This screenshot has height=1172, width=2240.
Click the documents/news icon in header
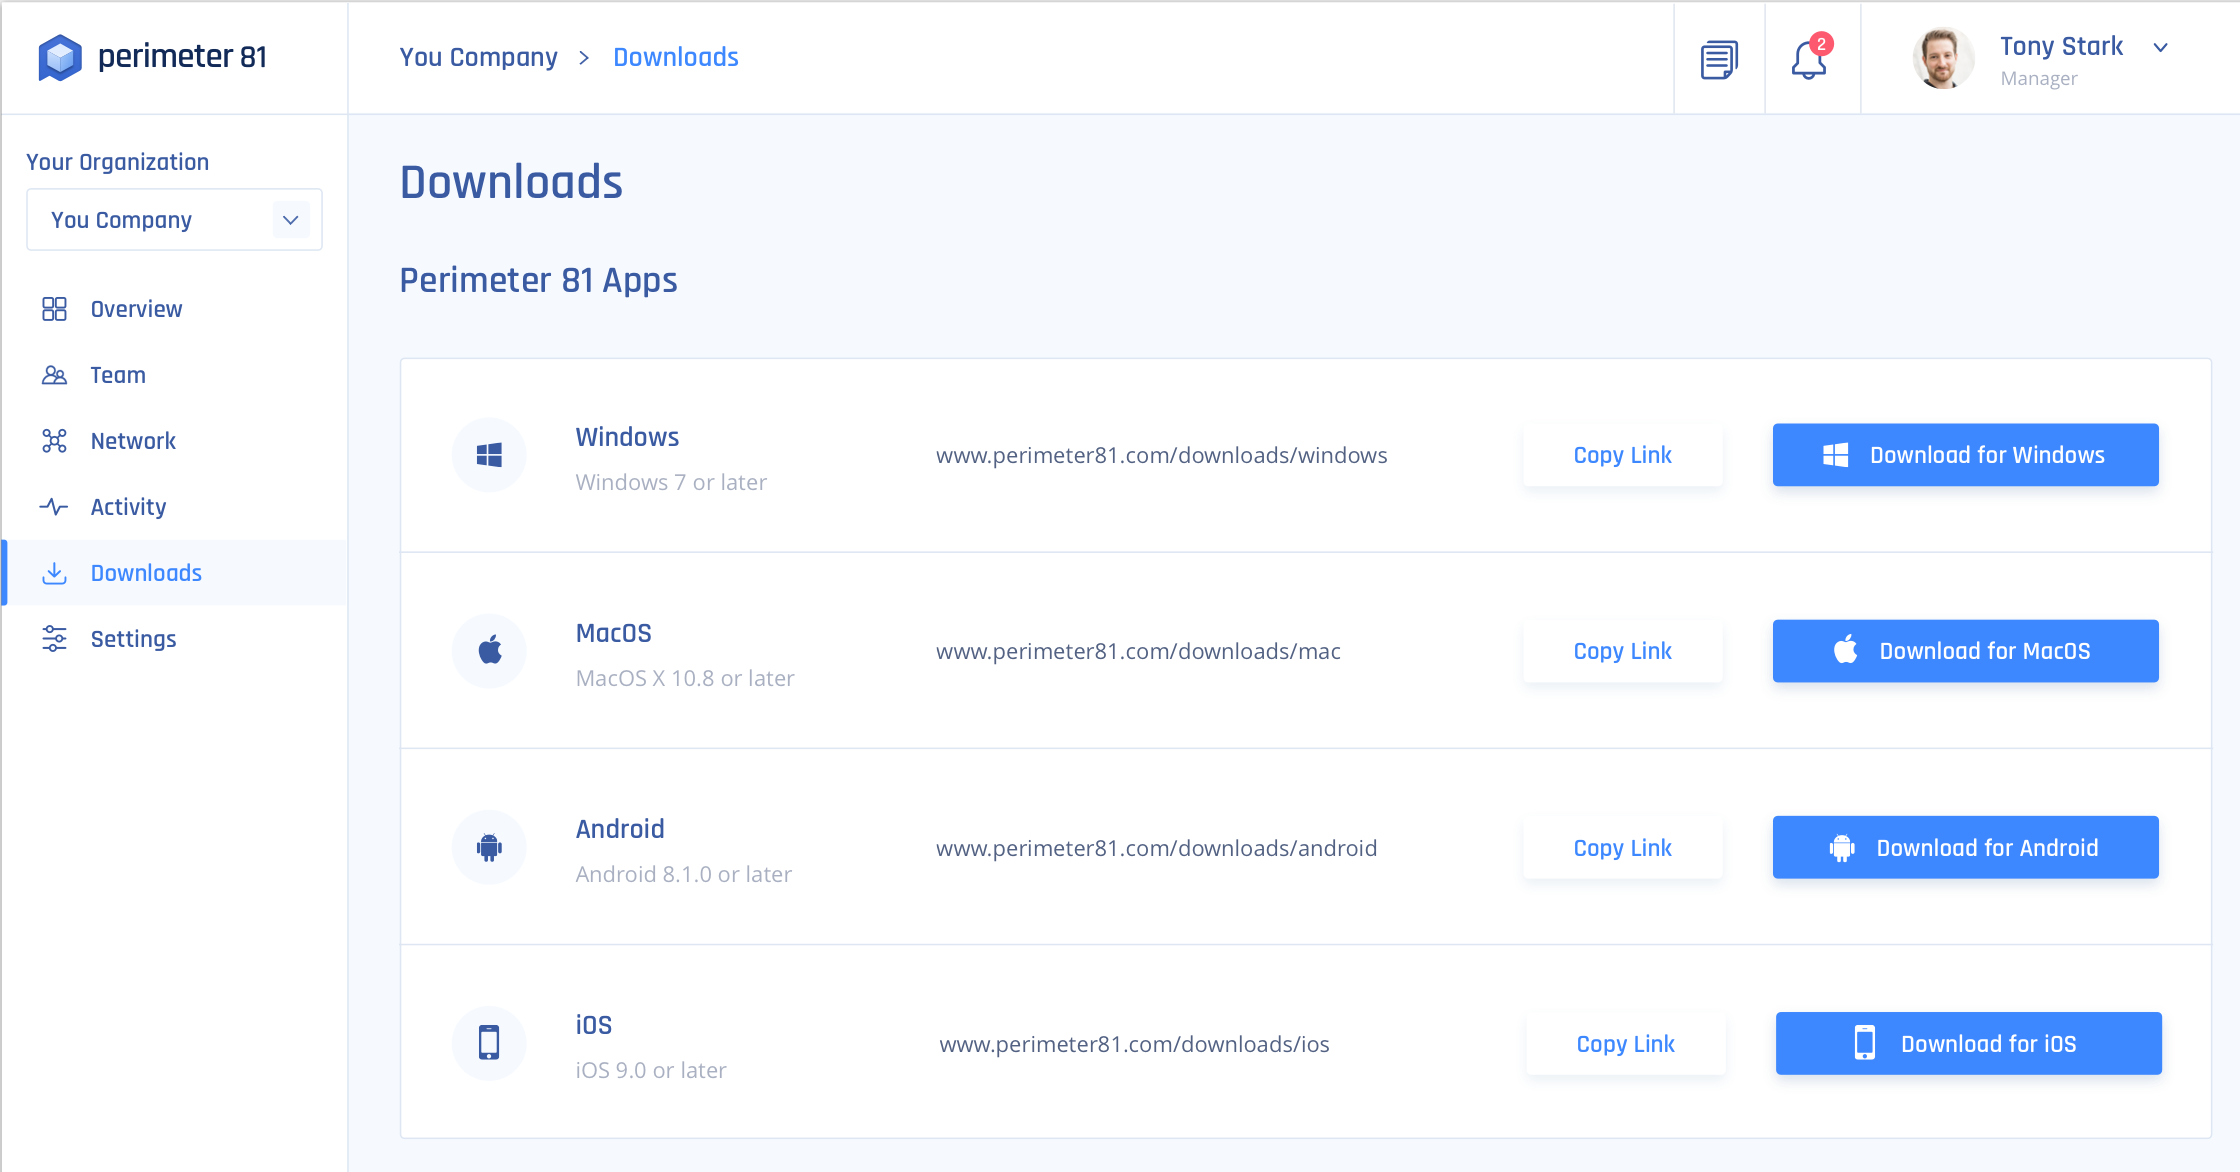(1719, 59)
